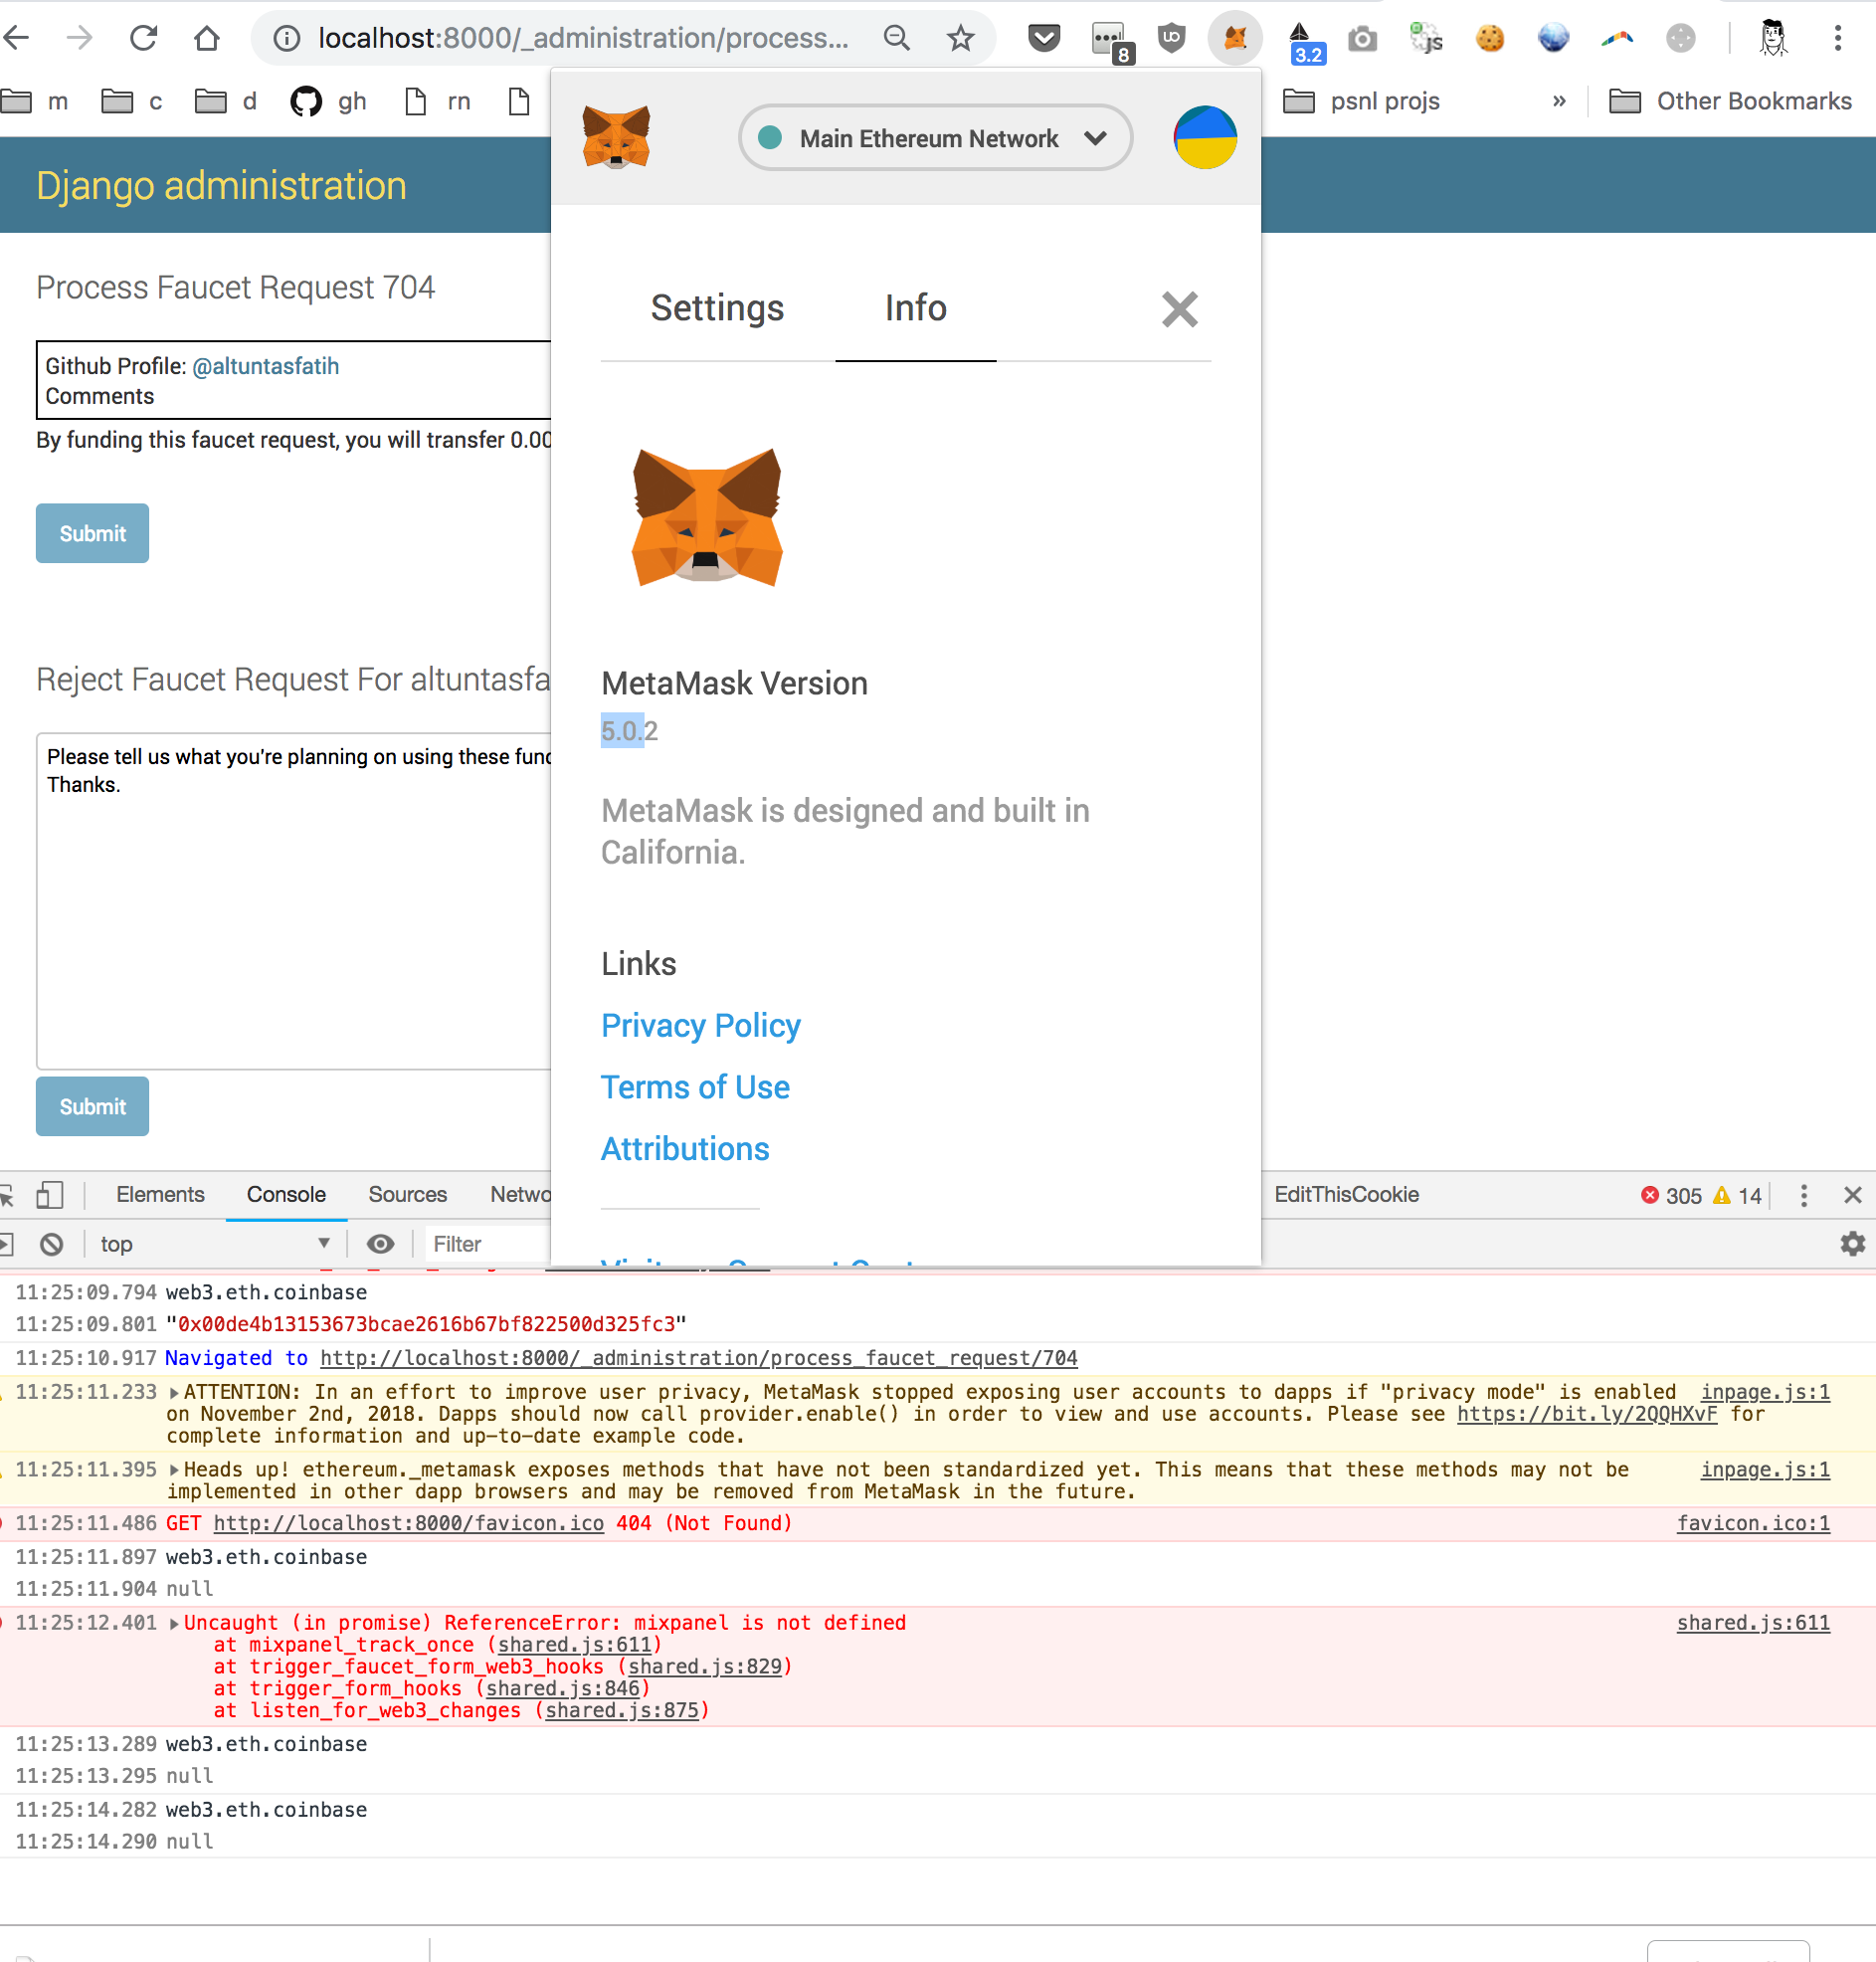The width and height of the screenshot is (1876, 1962).
Task: Expand the hidden bookmarks chevron
Action: [1558, 101]
